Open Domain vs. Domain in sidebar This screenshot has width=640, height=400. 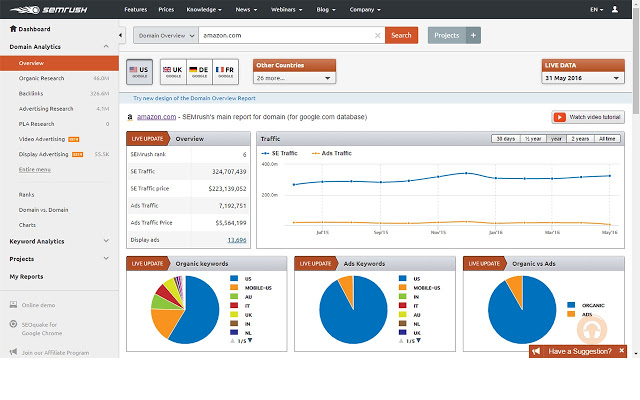pyautogui.click(x=43, y=210)
